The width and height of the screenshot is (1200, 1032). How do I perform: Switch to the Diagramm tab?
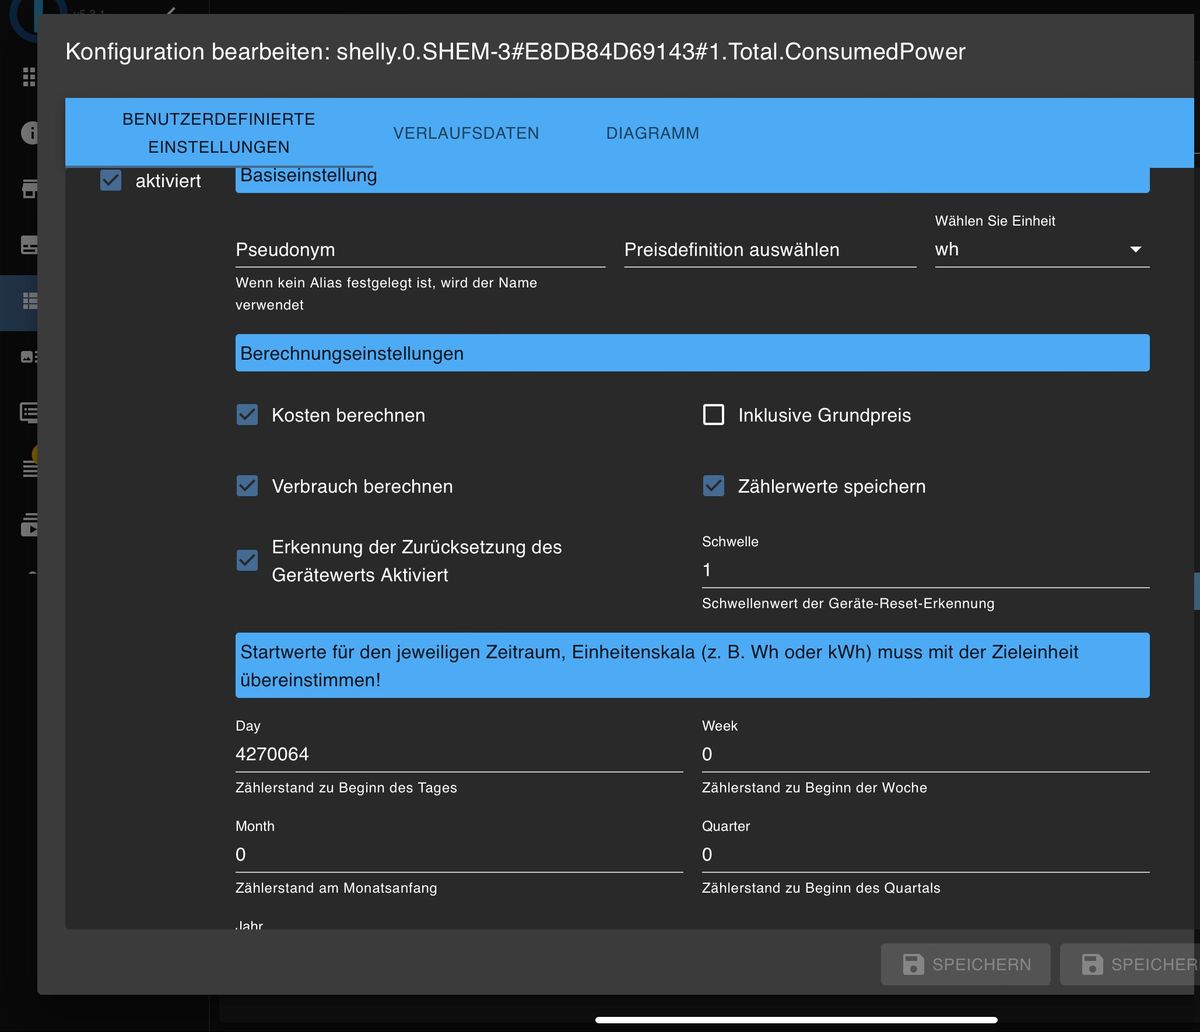(653, 133)
